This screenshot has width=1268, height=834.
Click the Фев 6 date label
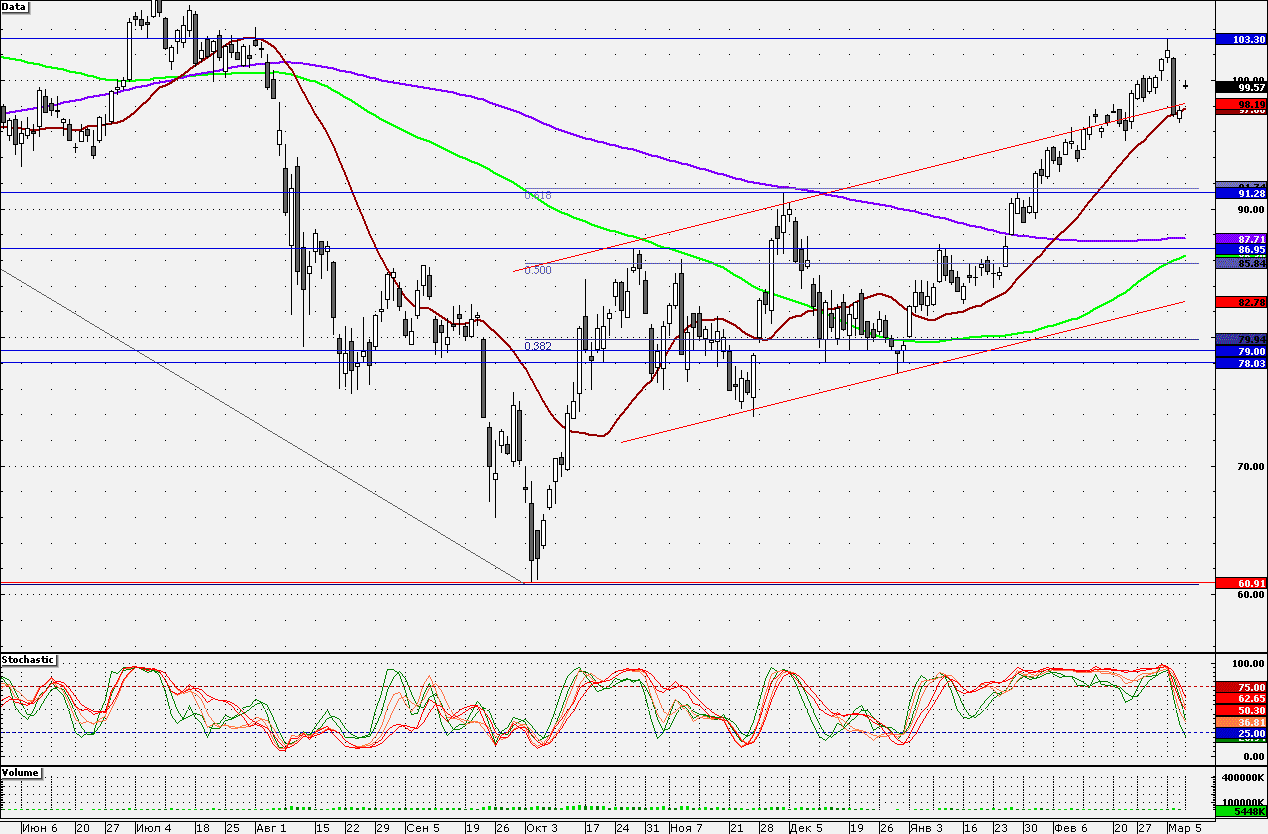click(1070, 827)
